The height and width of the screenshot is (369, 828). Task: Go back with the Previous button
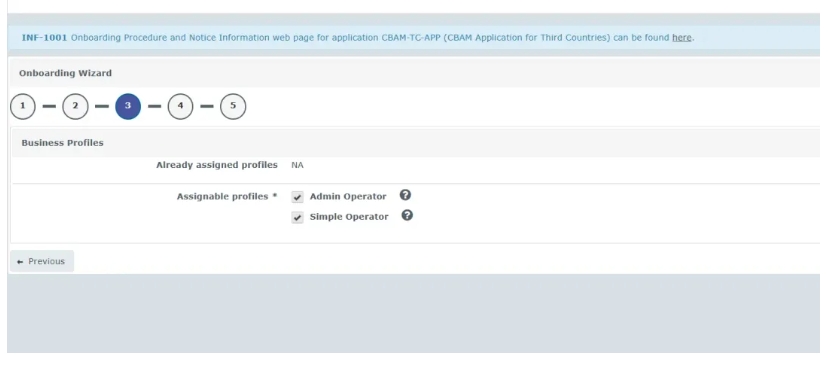42,261
